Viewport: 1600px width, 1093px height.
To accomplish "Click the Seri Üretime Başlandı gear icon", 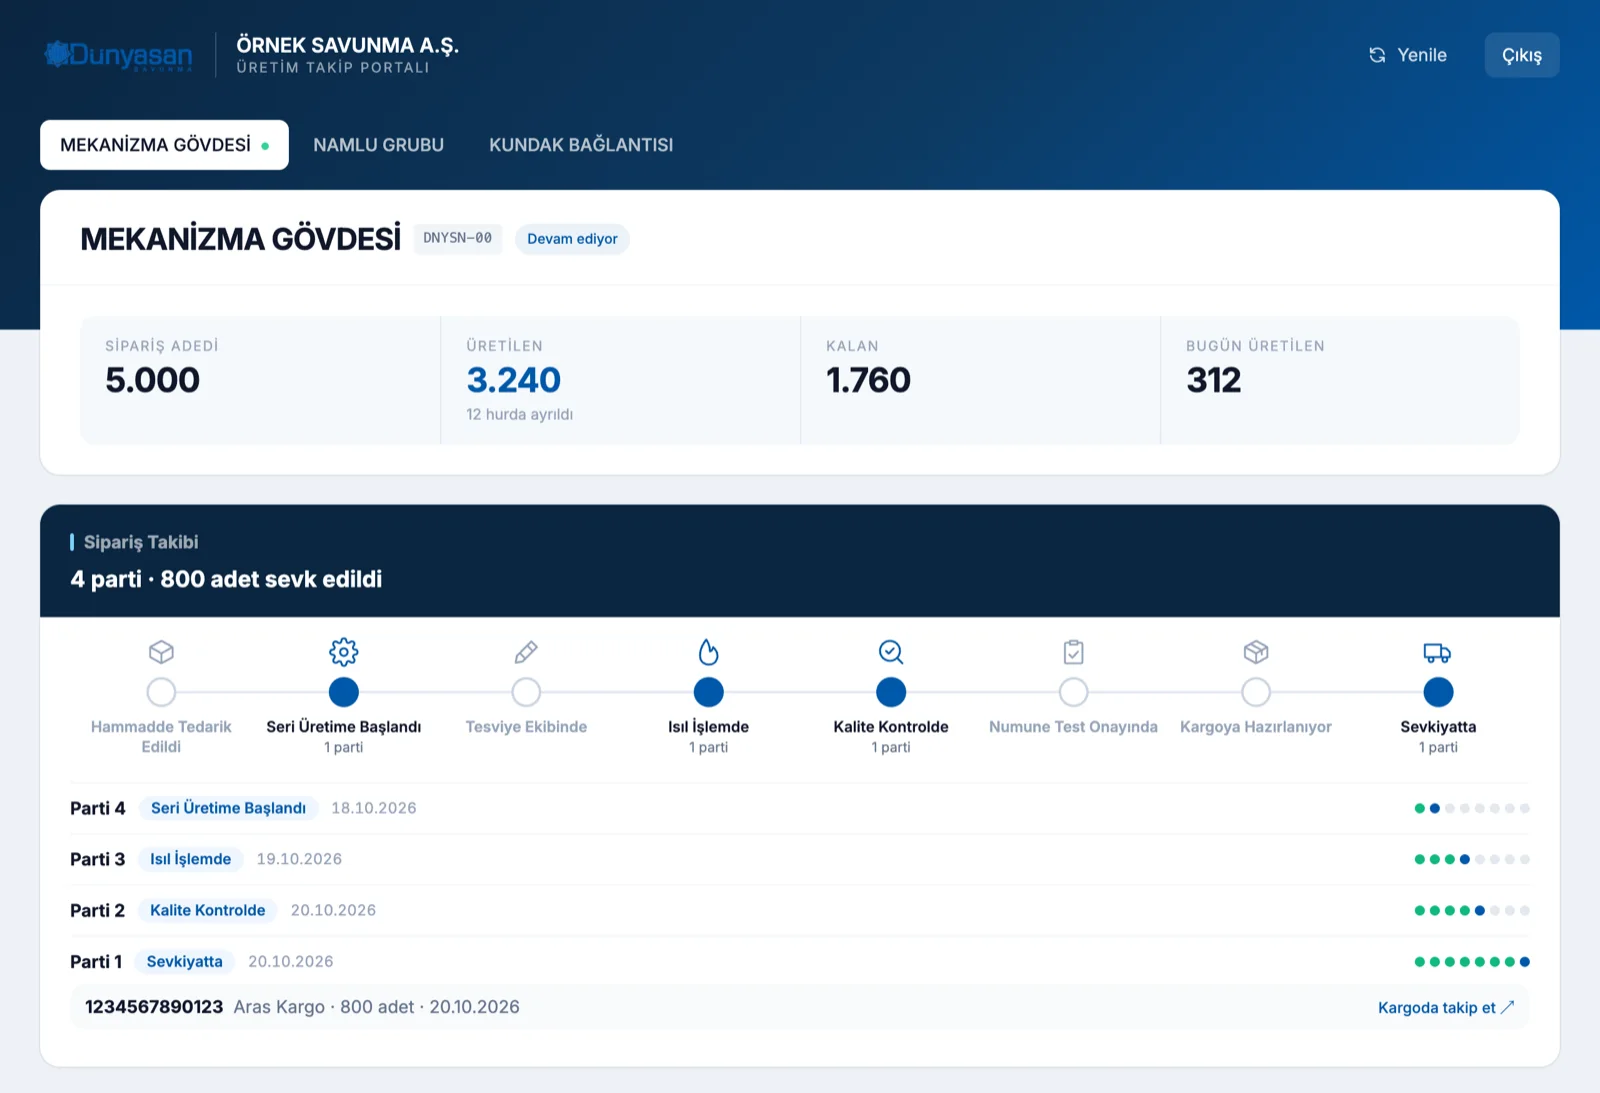I will point(344,652).
